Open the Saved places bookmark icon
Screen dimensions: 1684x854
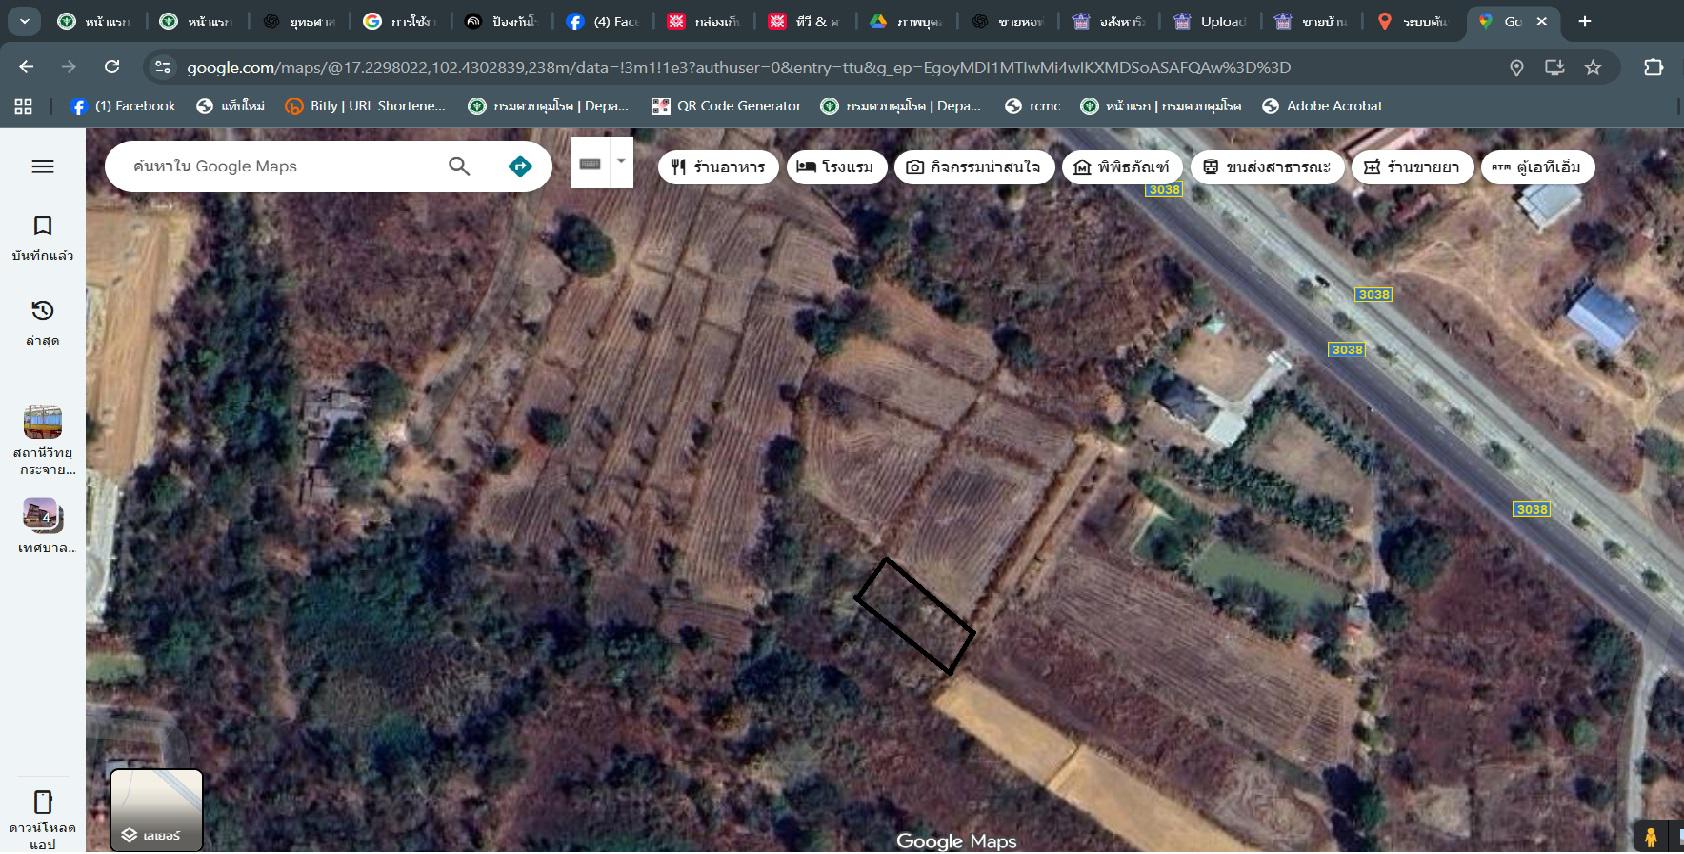coord(42,226)
